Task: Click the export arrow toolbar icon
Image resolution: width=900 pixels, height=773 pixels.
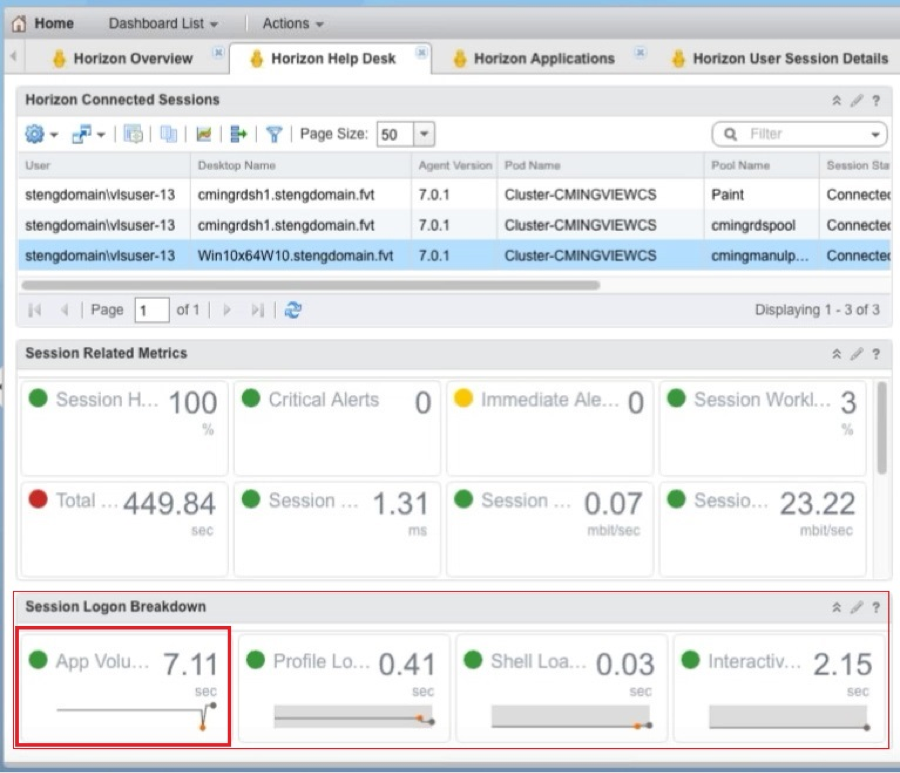Action: [238, 134]
